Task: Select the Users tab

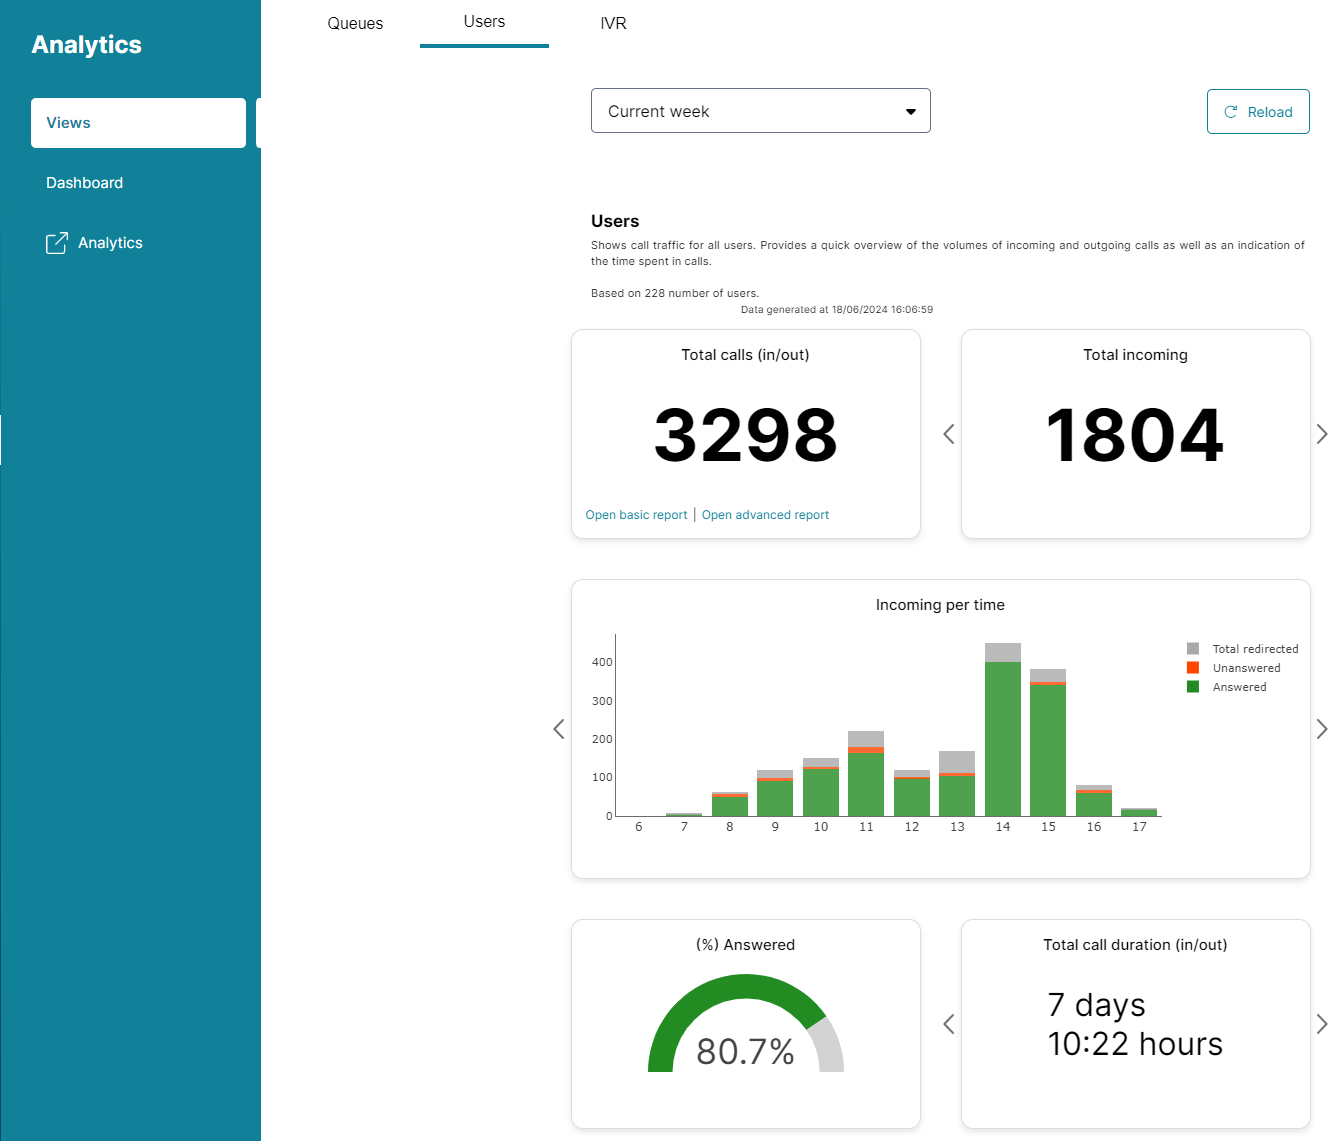Action: pyautogui.click(x=484, y=22)
